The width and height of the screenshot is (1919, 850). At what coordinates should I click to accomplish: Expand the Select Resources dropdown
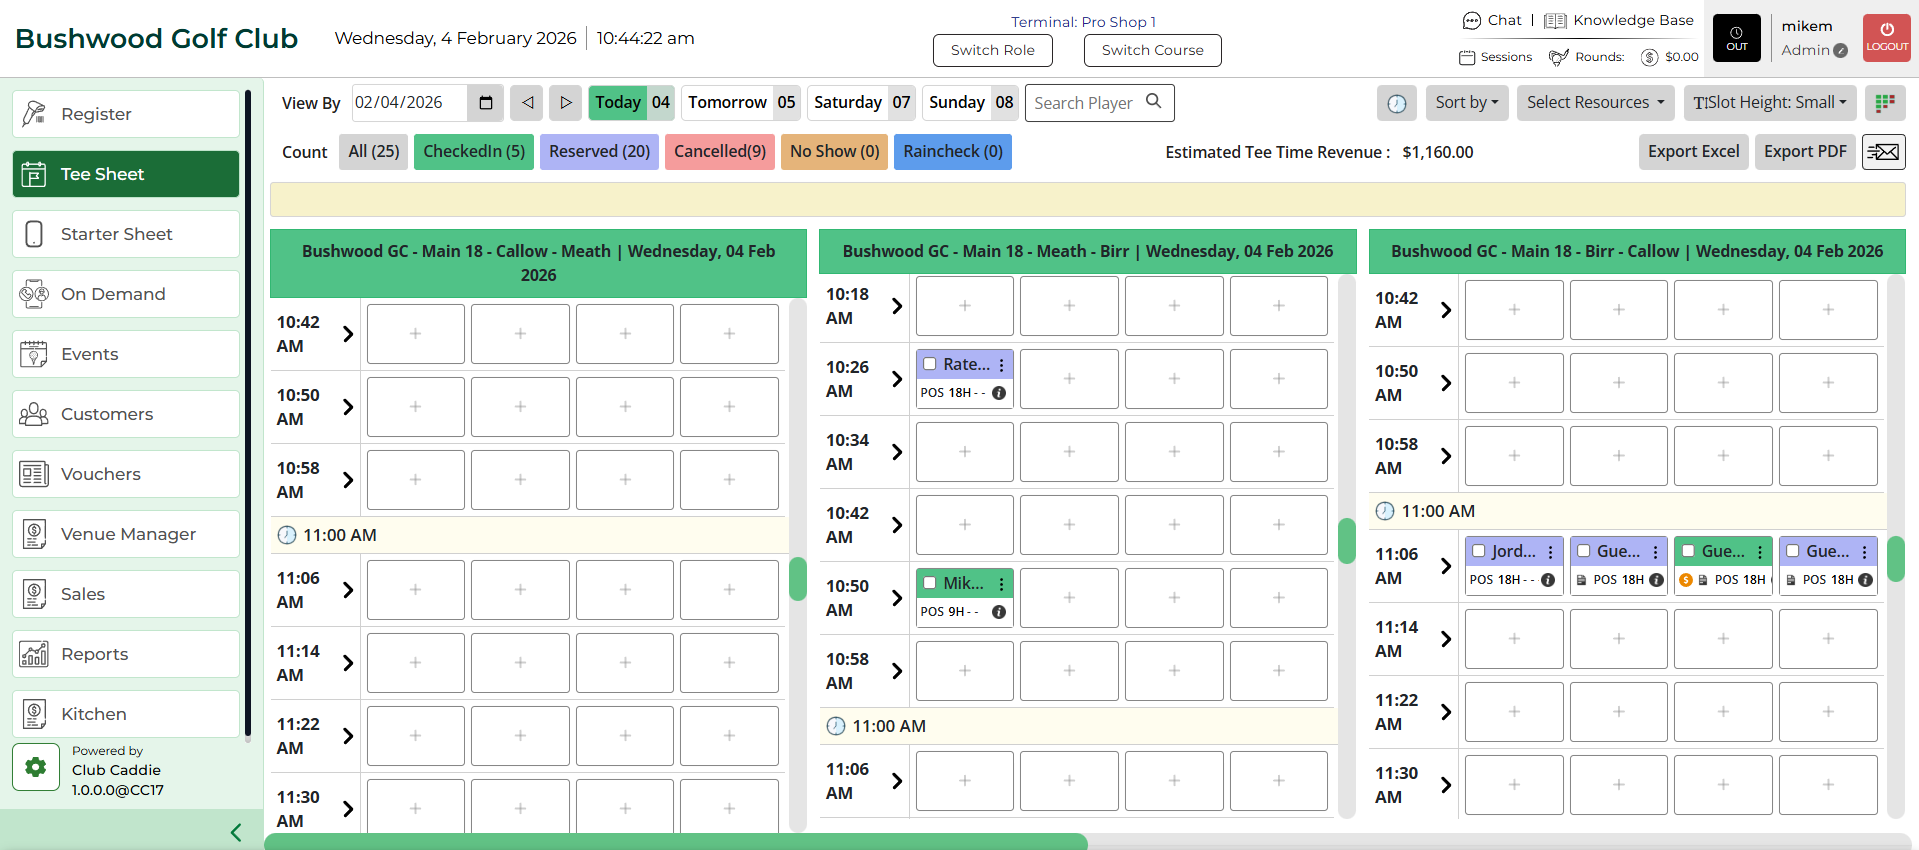1595,103
